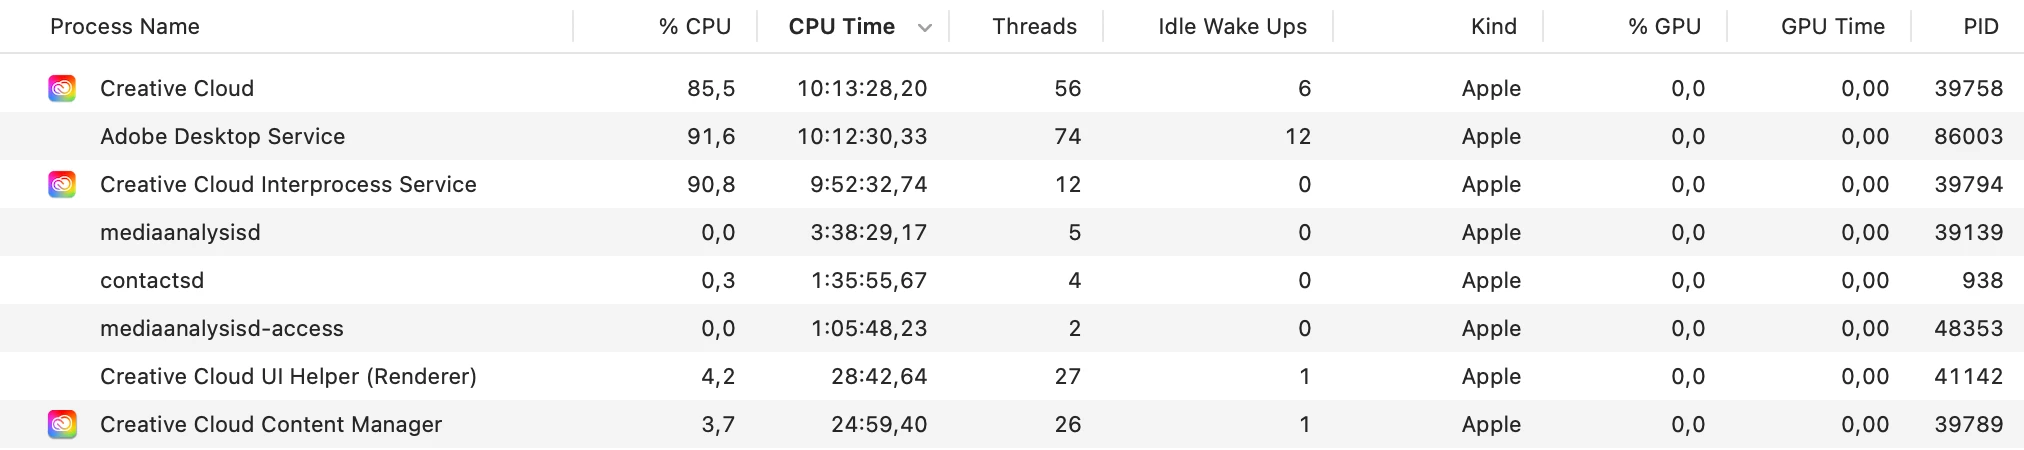Image resolution: width=2024 pixels, height=450 pixels.
Task: Select the contactsd process row
Action: [x=1012, y=281]
